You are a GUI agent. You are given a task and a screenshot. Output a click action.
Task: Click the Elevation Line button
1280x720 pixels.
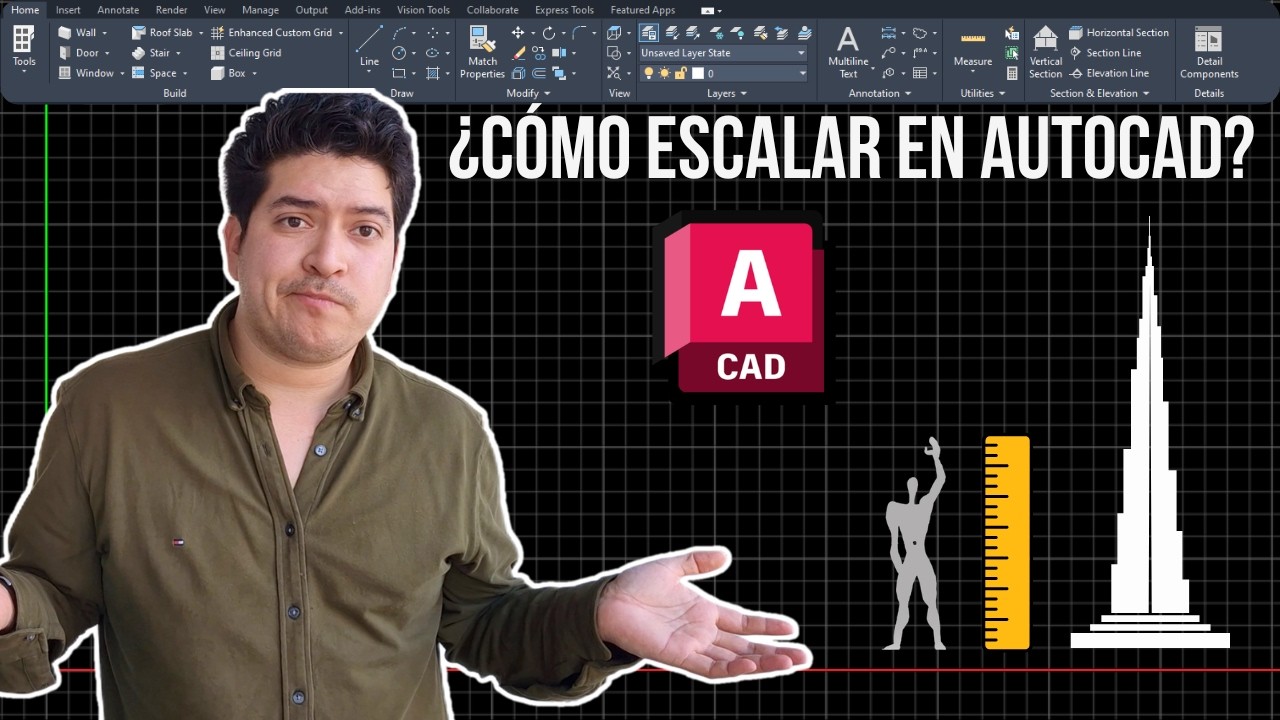(1109, 73)
